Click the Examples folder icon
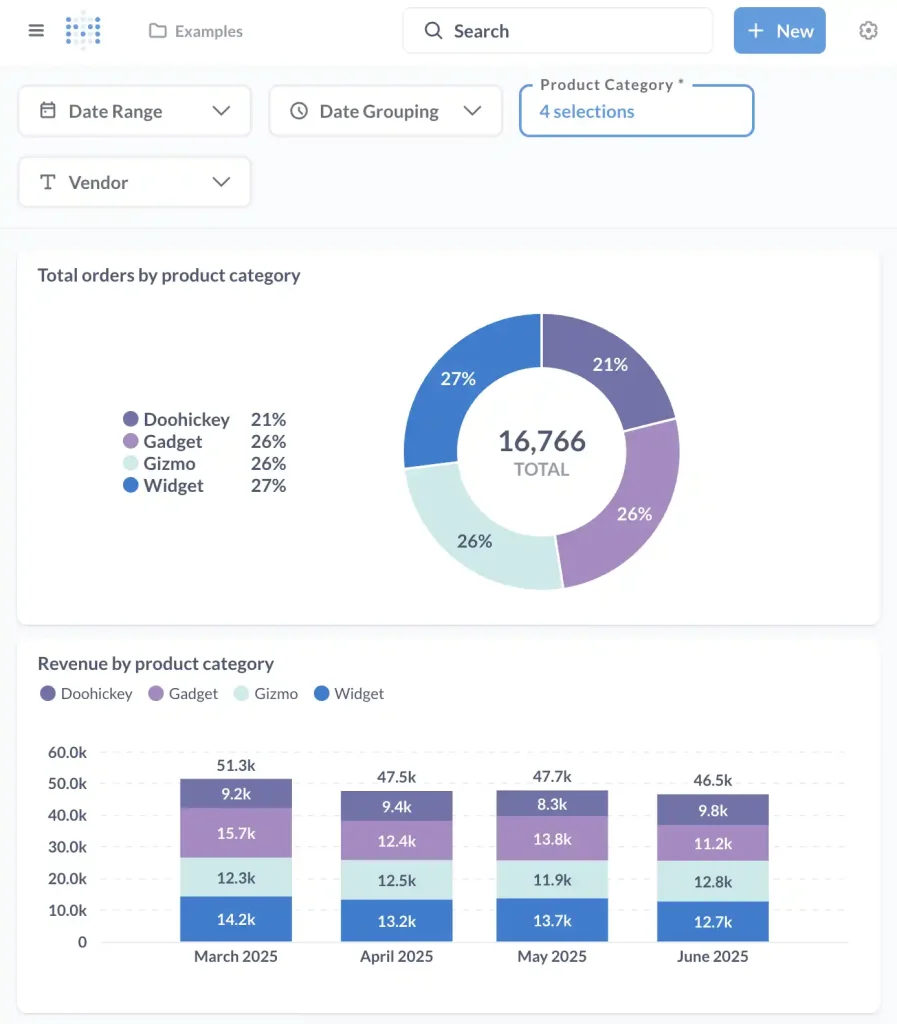This screenshot has height=1024, width=897. point(157,31)
